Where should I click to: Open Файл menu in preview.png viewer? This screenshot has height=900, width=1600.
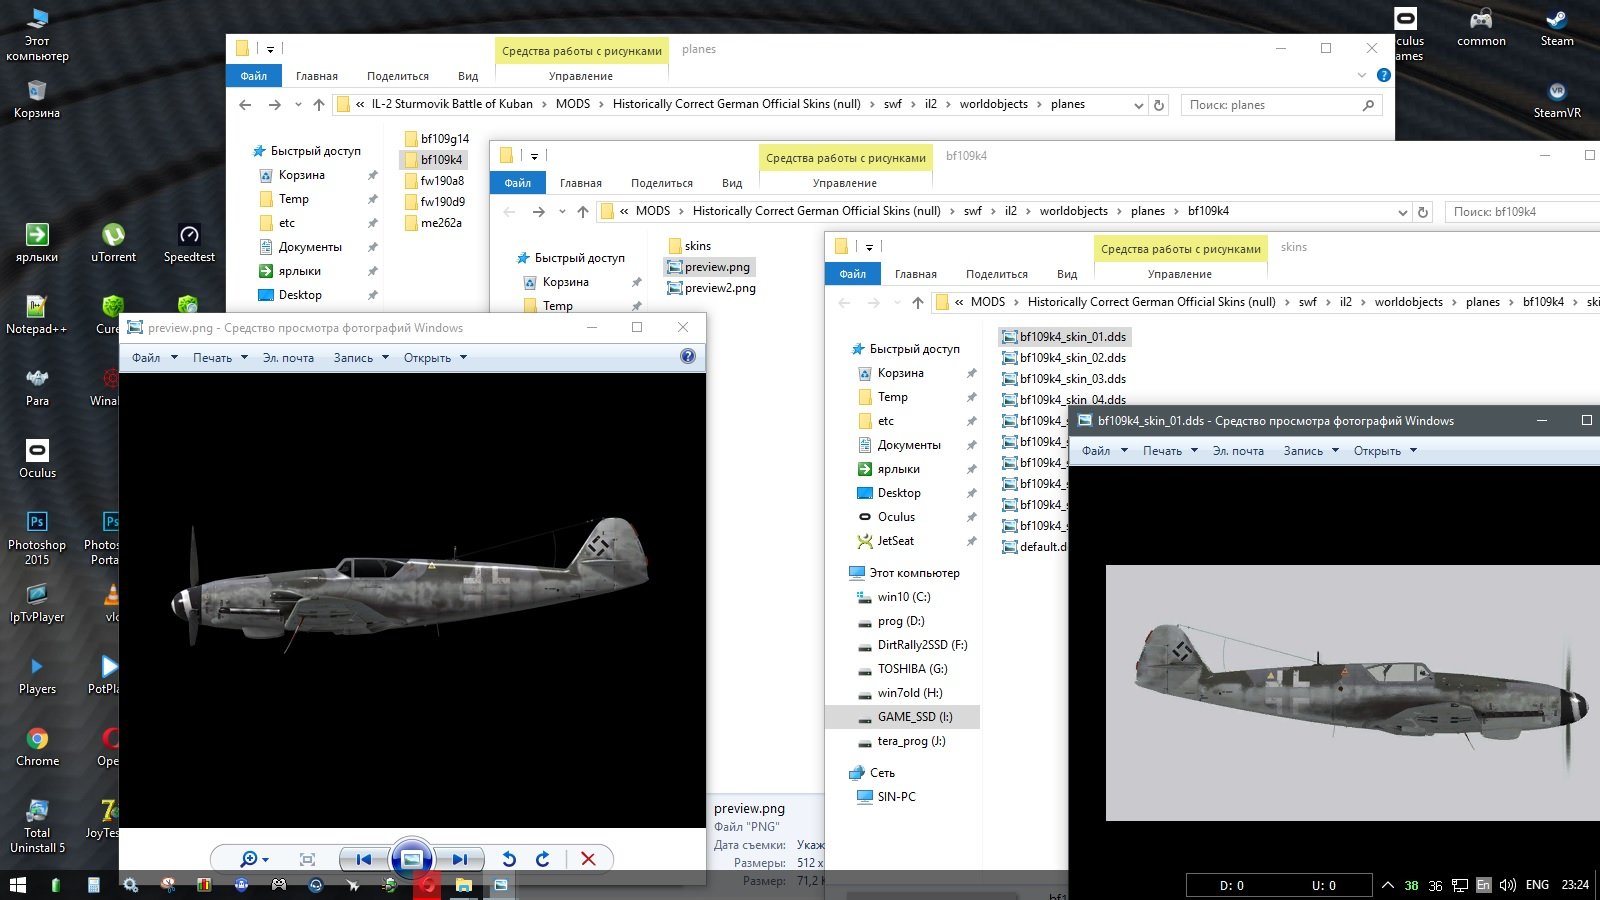click(x=154, y=357)
